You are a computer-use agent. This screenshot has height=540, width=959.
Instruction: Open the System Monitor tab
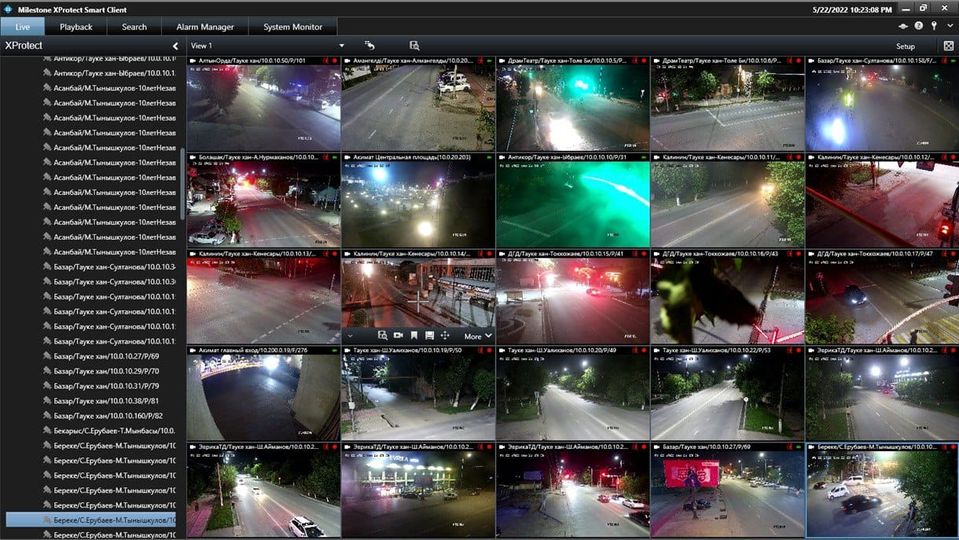292,27
